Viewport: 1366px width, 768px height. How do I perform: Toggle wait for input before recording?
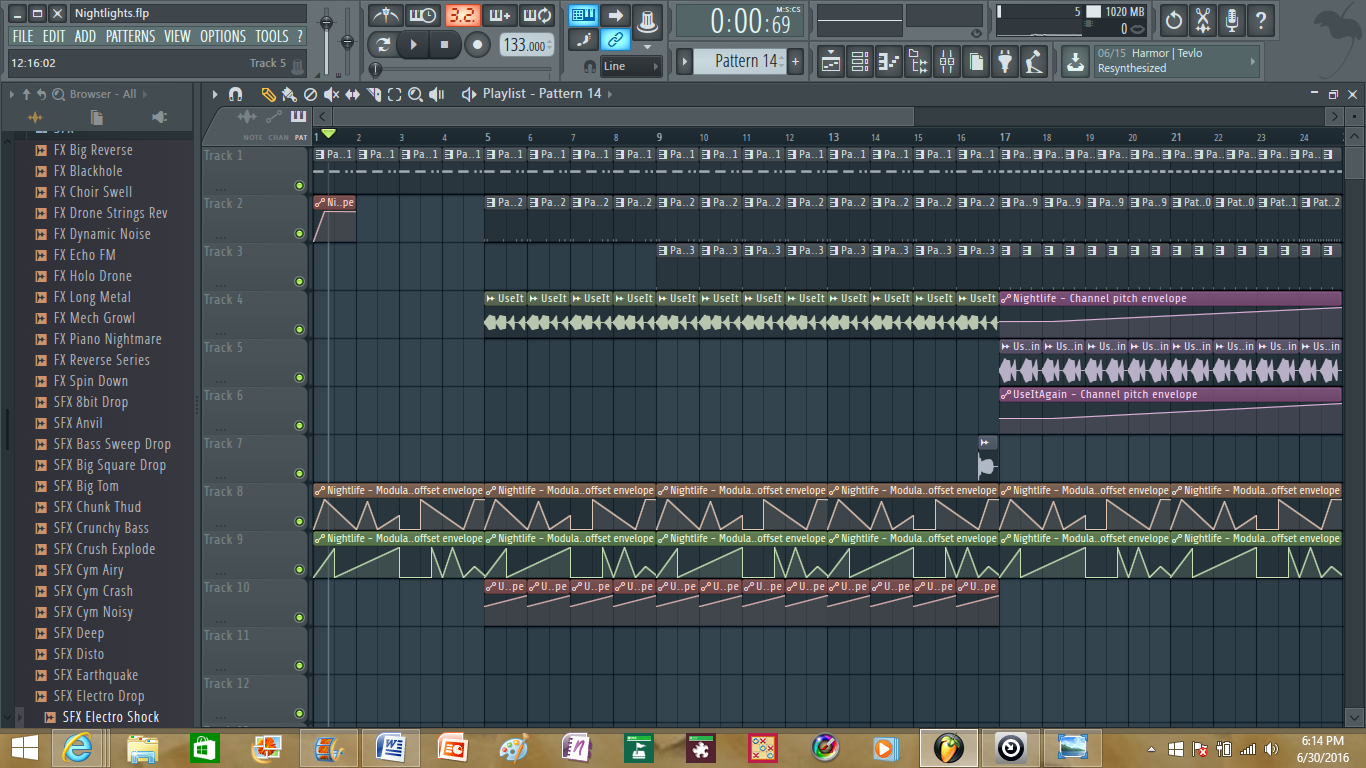tap(423, 16)
